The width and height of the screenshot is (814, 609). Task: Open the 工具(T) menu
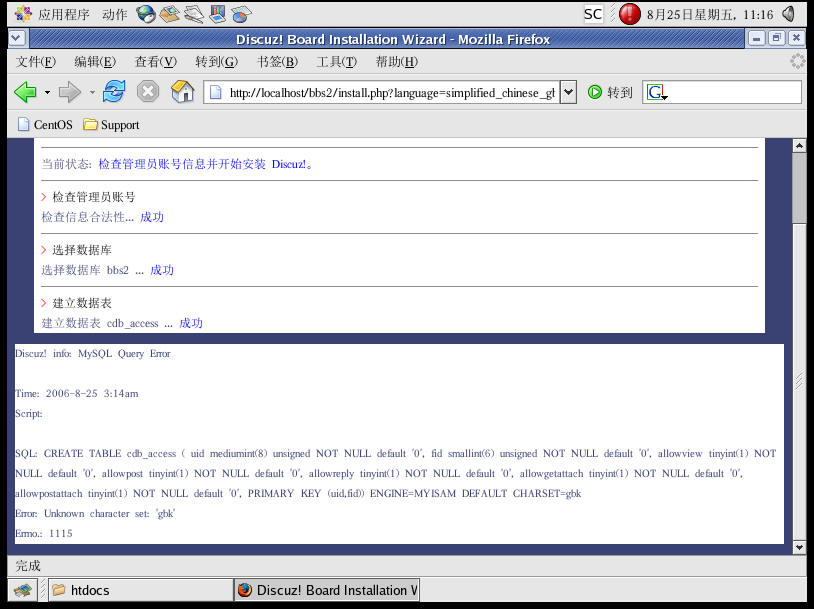[x=337, y=62]
